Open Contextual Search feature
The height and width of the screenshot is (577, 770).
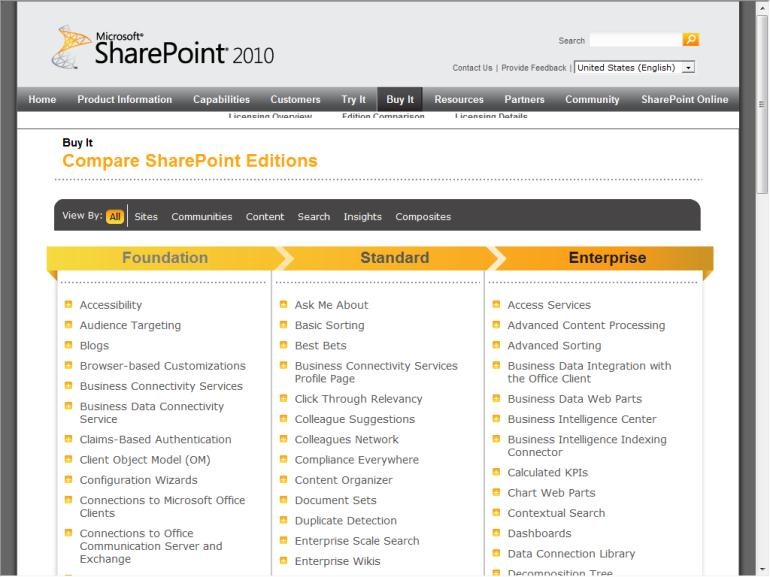click(x=556, y=513)
